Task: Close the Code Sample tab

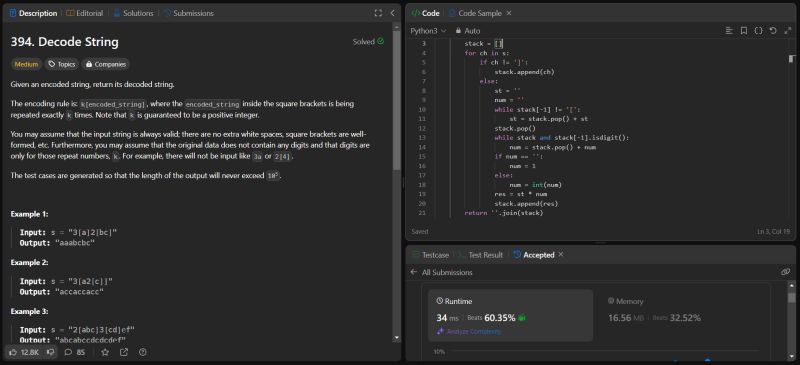Action: point(509,13)
